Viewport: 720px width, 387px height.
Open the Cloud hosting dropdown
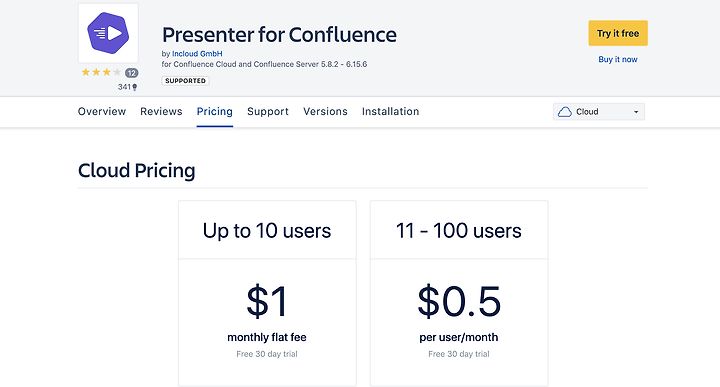[x=599, y=112]
